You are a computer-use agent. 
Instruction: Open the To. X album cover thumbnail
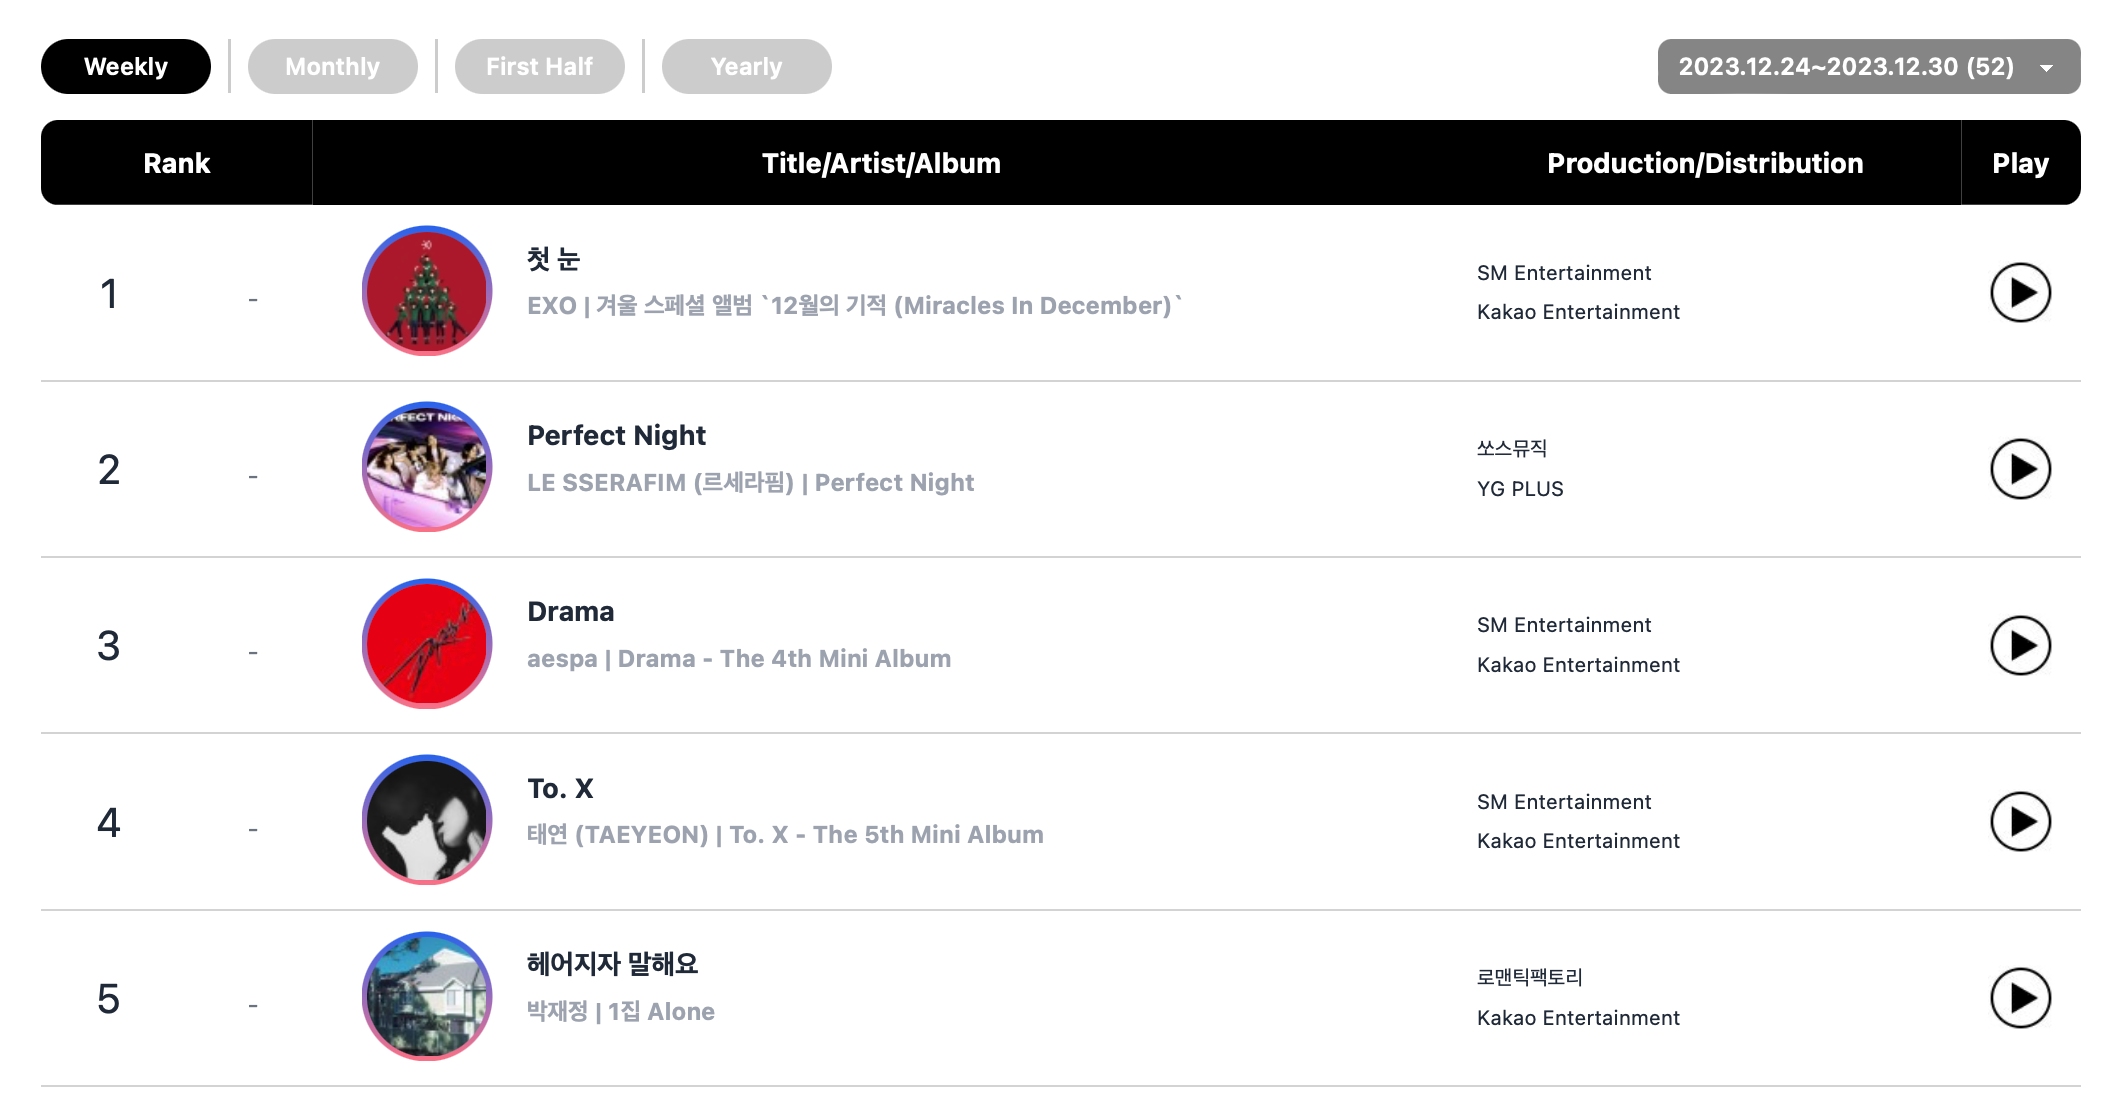[x=427, y=820]
